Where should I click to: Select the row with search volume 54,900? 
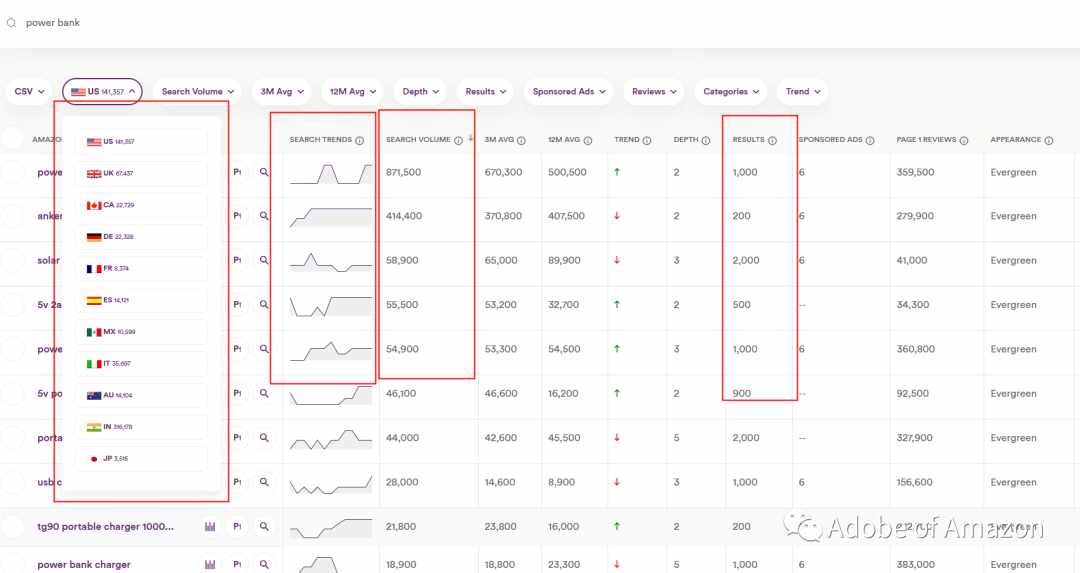[x=12, y=349]
